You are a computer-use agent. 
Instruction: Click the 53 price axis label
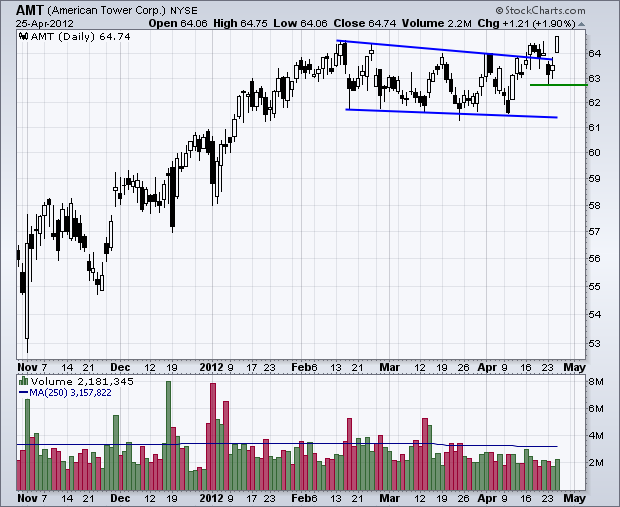[x=594, y=343]
